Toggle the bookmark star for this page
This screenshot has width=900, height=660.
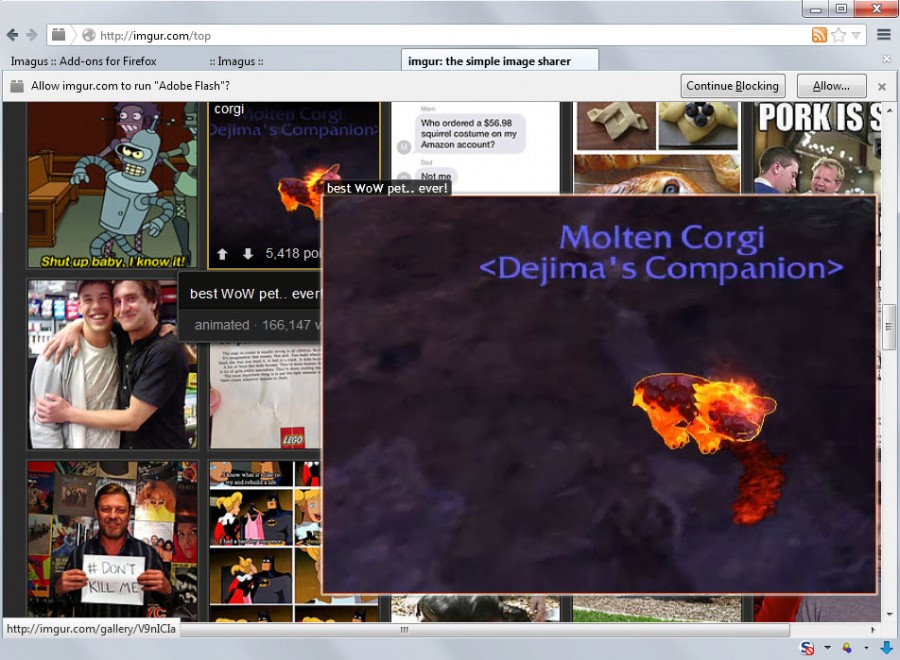[x=835, y=34]
